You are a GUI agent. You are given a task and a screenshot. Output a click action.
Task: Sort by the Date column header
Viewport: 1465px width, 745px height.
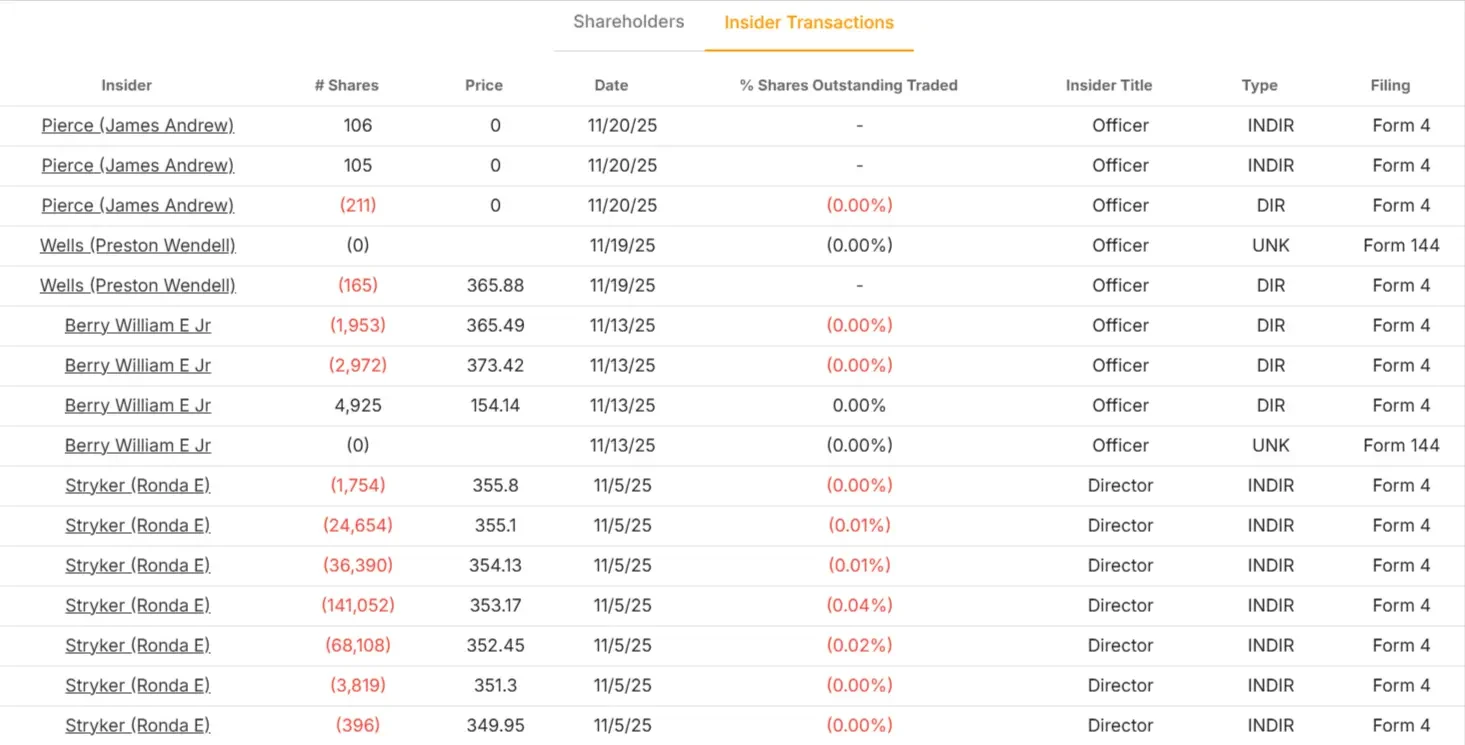tap(611, 85)
